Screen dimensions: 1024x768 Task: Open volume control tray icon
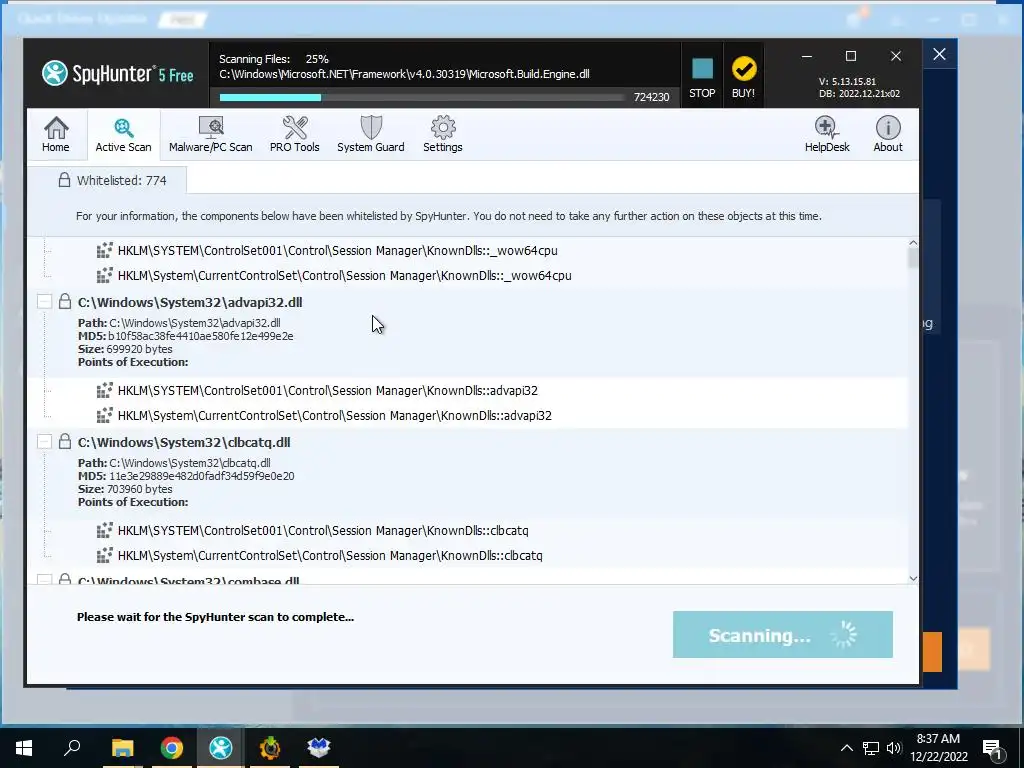tap(894, 748)
